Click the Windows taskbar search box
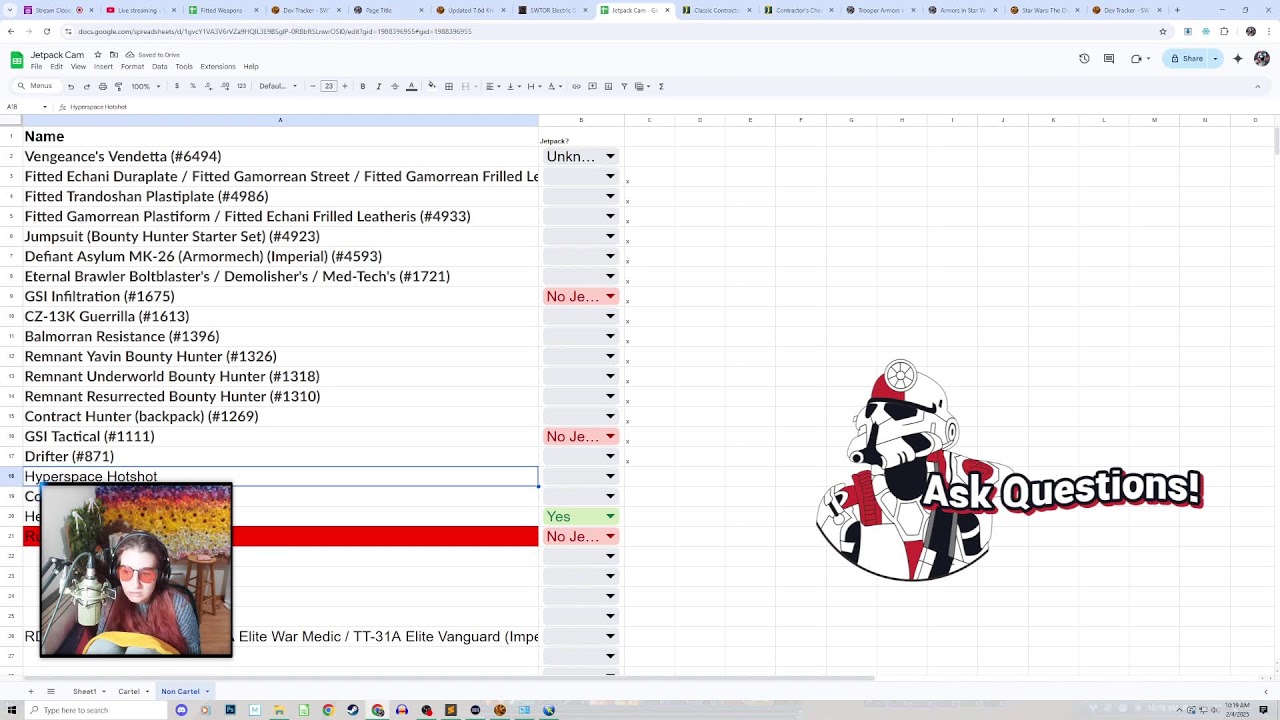 click(x=95, y=710)
